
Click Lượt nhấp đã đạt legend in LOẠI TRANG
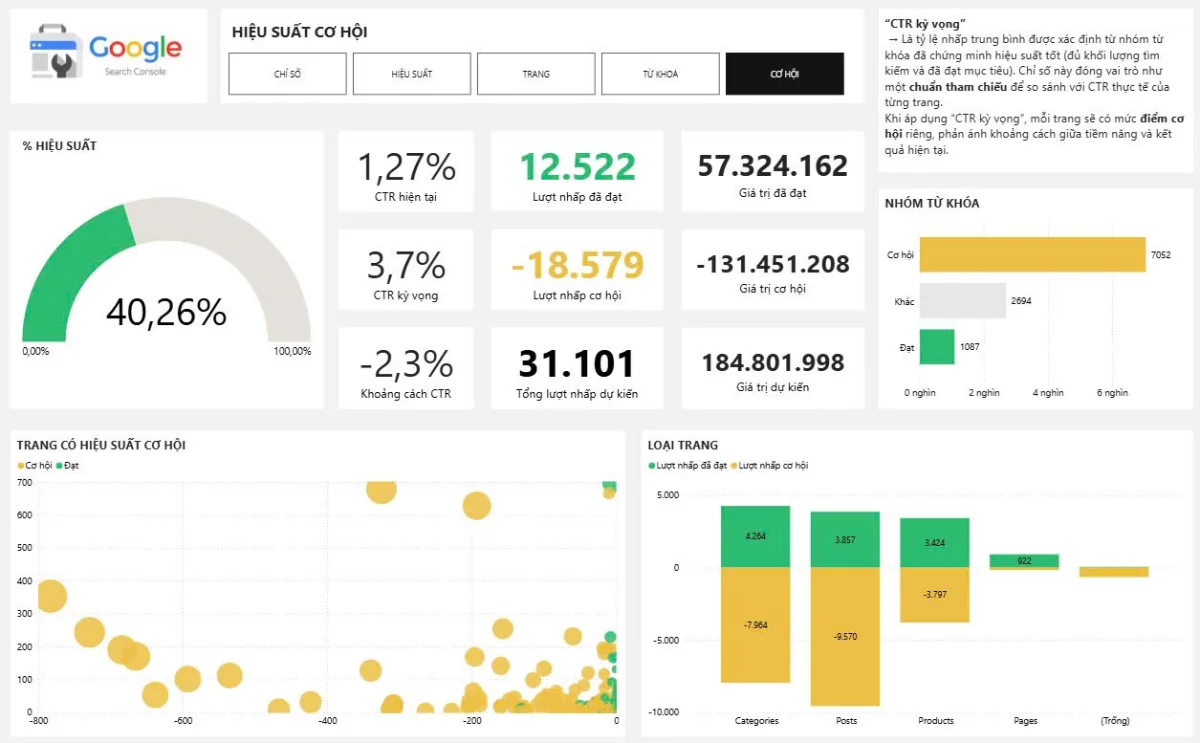coord(687,466)
